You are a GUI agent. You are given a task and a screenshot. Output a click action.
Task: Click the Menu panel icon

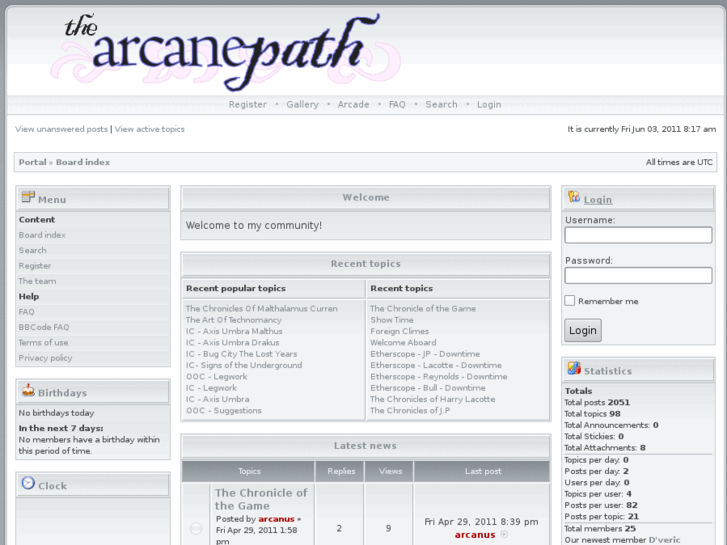28,197
